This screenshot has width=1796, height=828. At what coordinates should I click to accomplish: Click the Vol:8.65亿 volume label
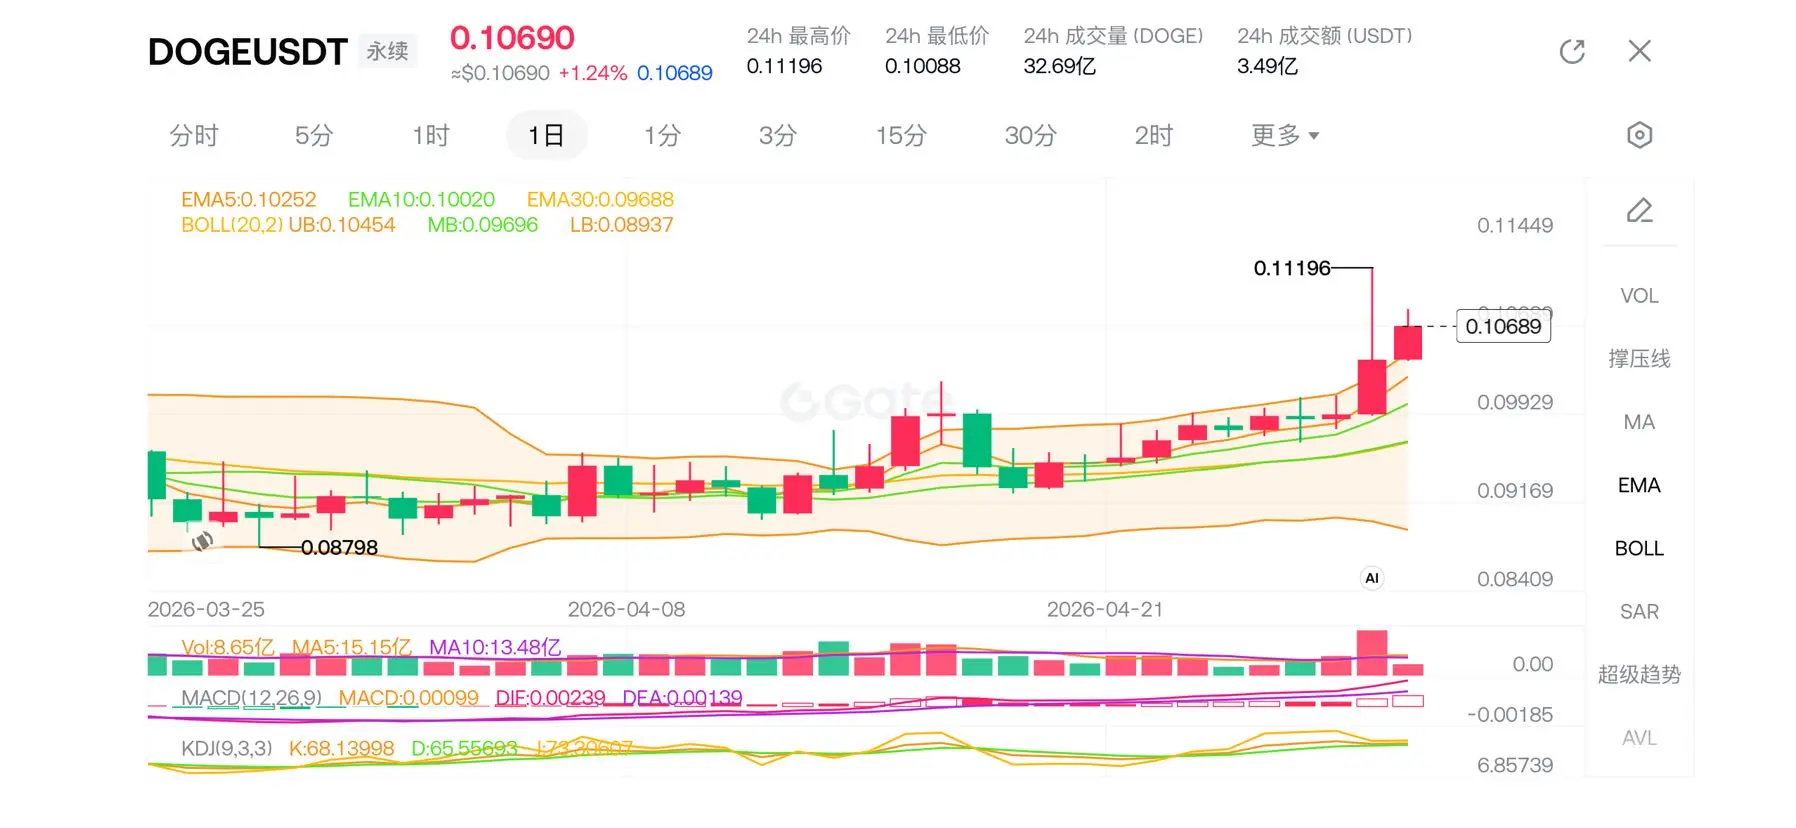point(227,647)
